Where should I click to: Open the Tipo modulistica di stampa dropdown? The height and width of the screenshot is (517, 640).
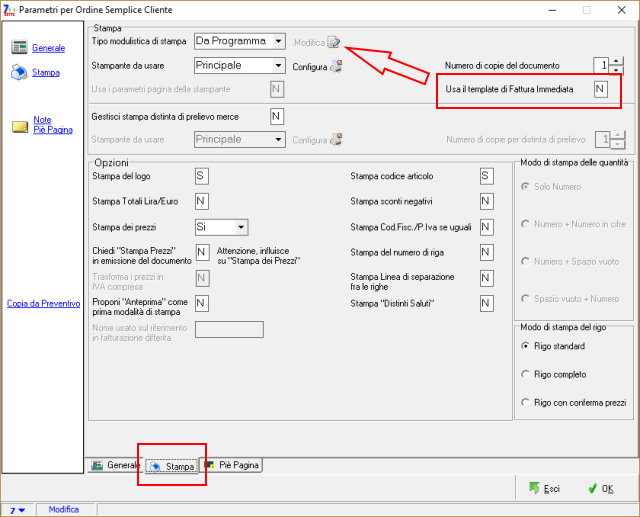tap(278, 41)
